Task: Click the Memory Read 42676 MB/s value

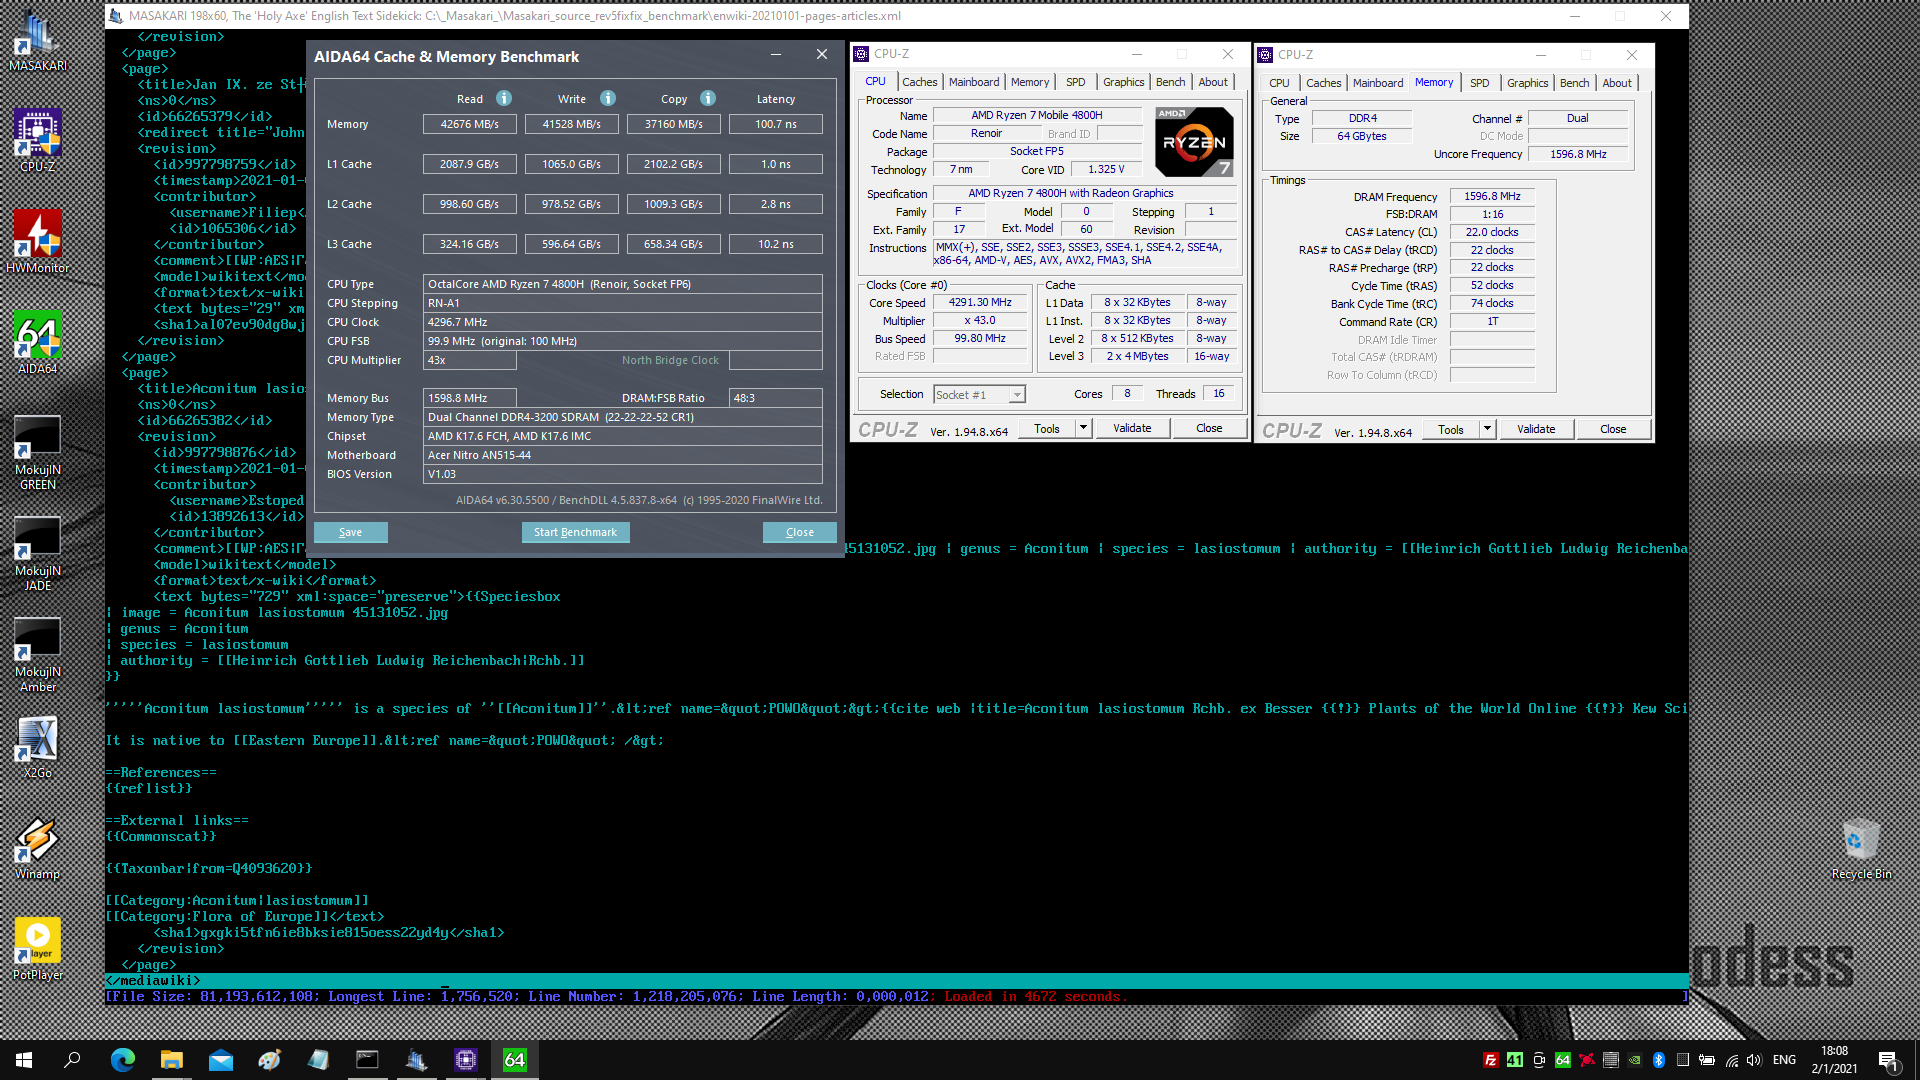Action: click(470, 124)
